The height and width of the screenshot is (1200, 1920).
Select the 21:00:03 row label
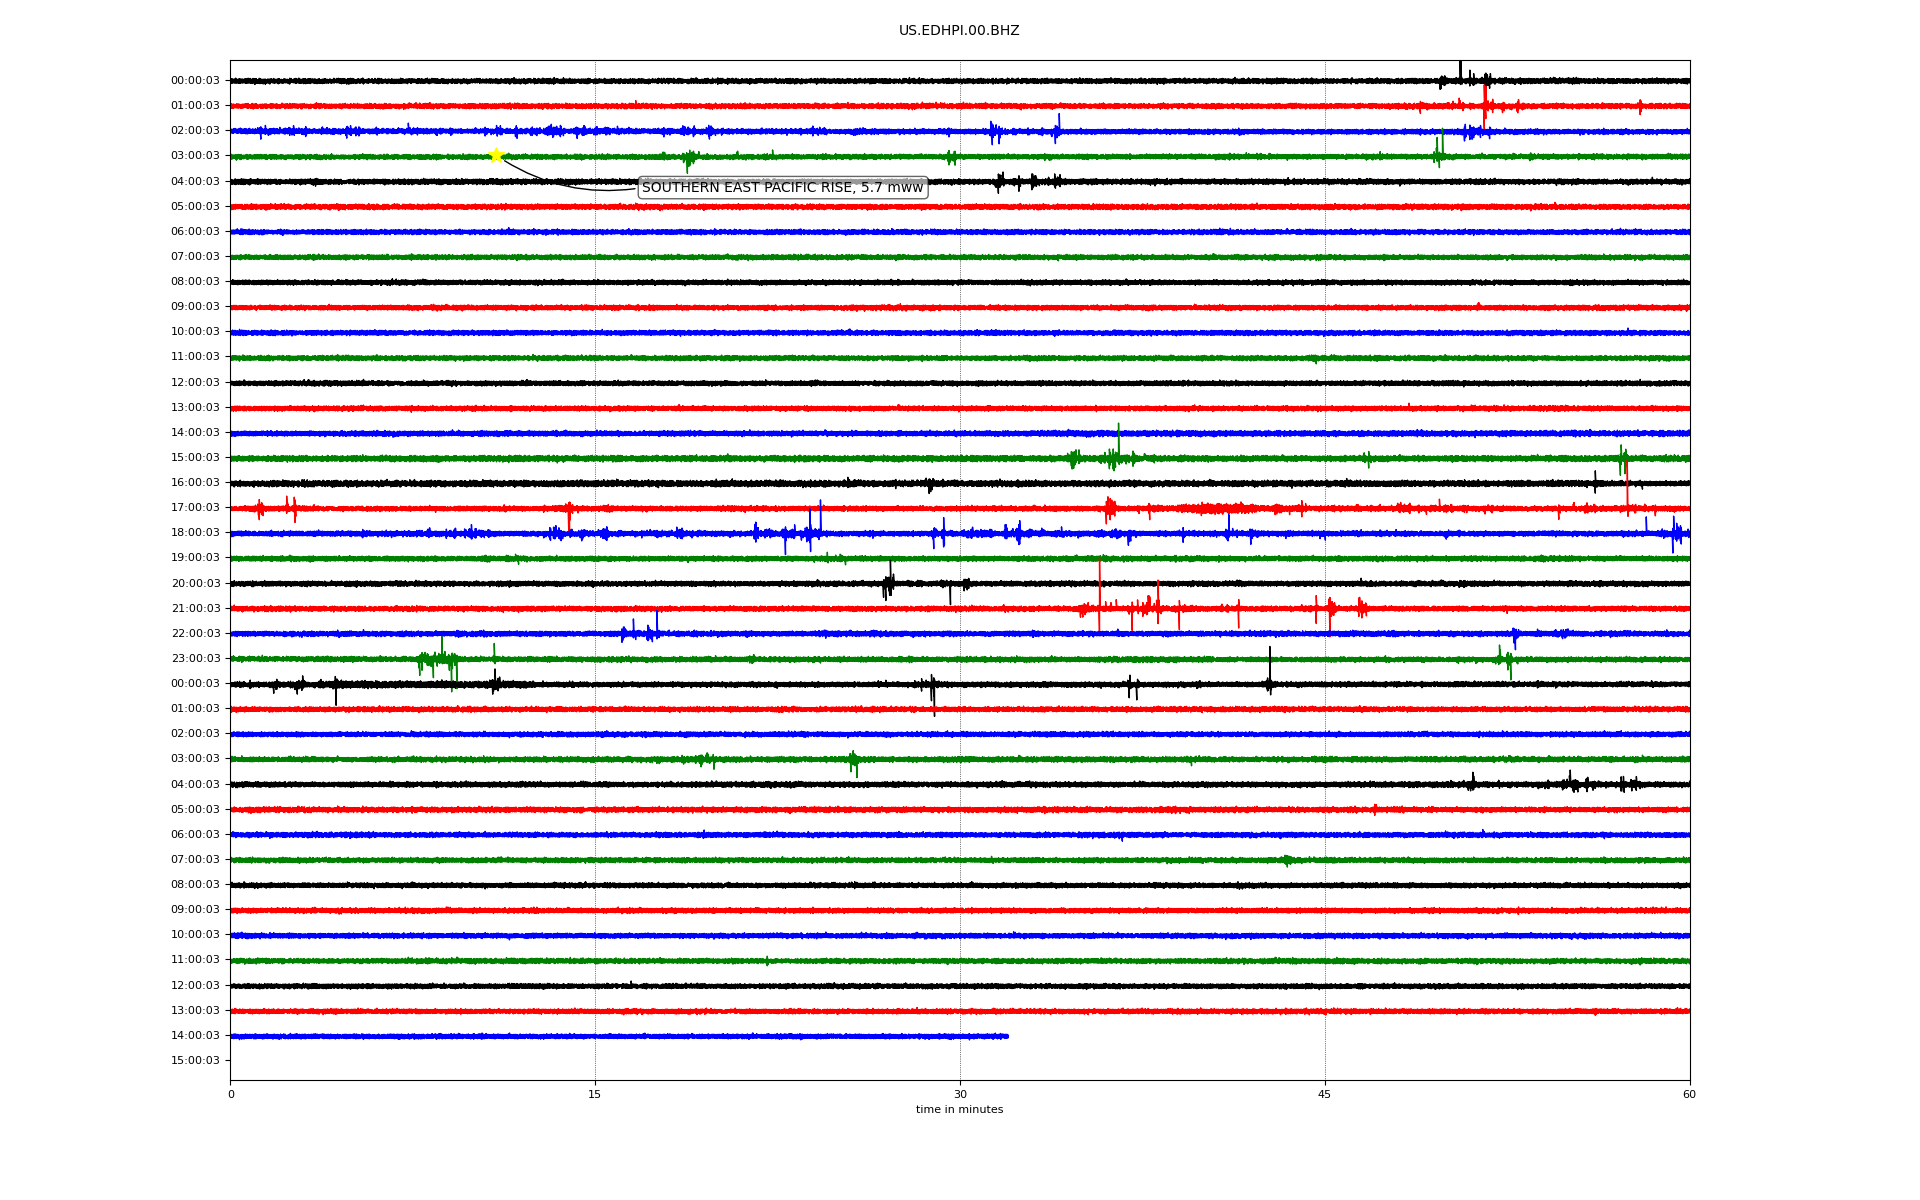pos(195,609)
